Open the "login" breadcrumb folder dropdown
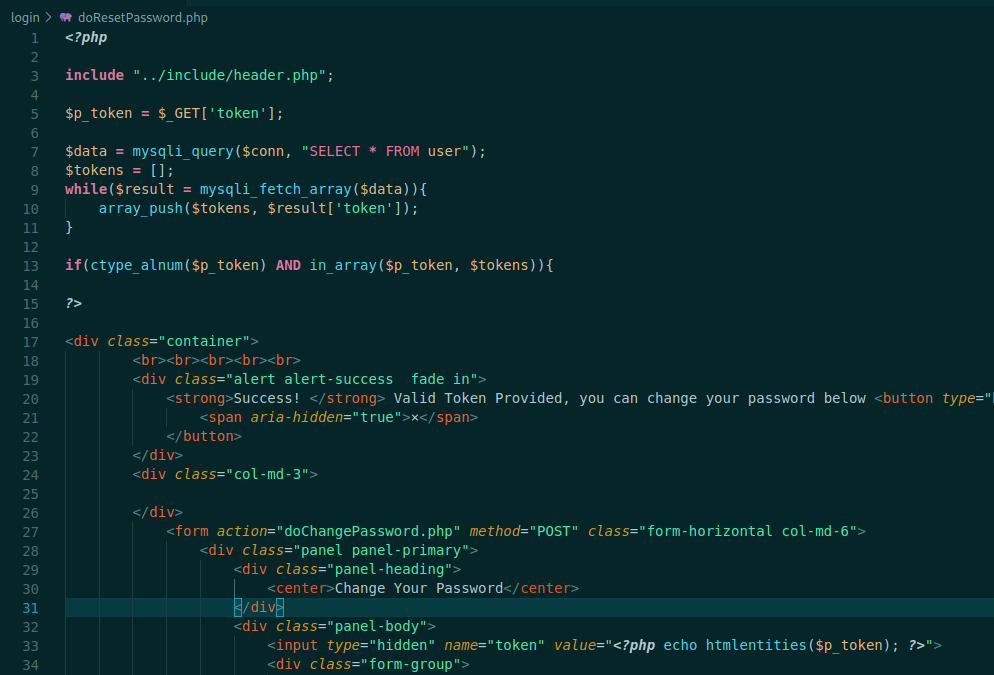Viewport: 994px width, 675px height. (x=25, y=17)
